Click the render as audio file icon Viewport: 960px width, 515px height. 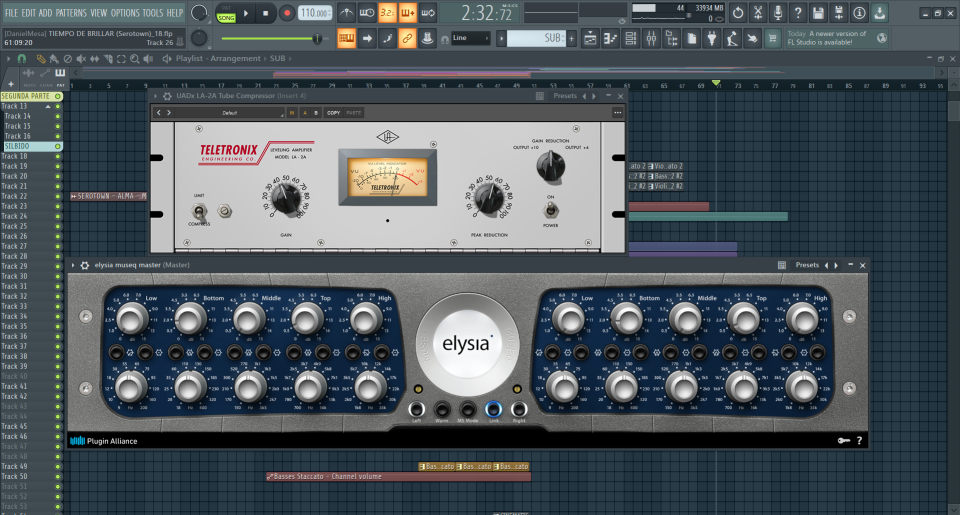[839, 13]
